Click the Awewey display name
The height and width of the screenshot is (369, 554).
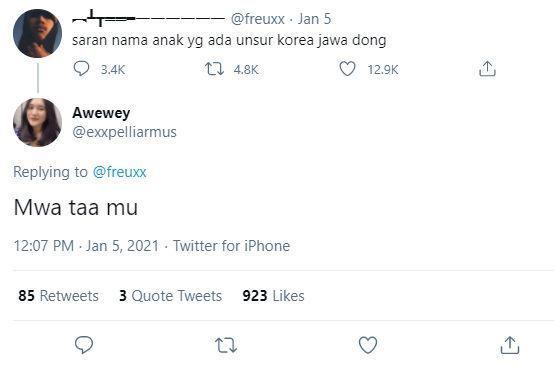(x=101, y=113)
